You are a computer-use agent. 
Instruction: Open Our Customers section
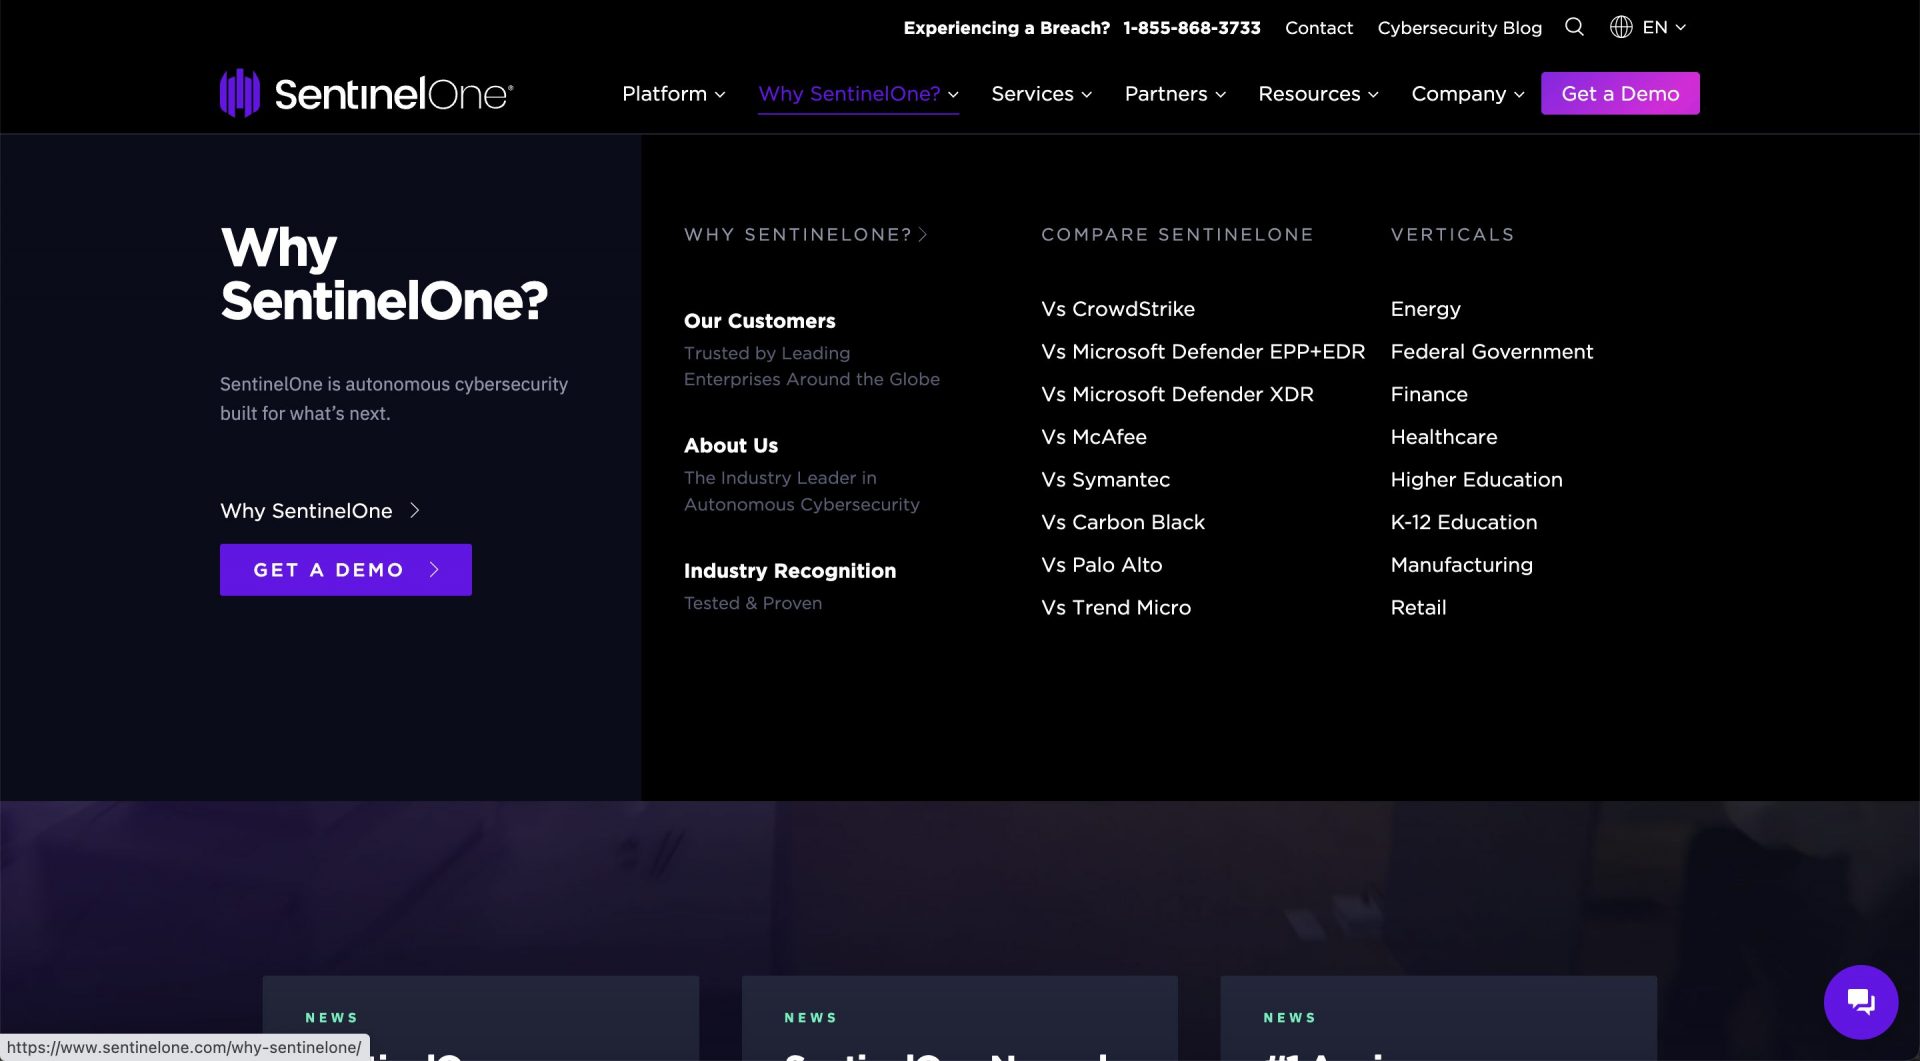pos(759,321)
